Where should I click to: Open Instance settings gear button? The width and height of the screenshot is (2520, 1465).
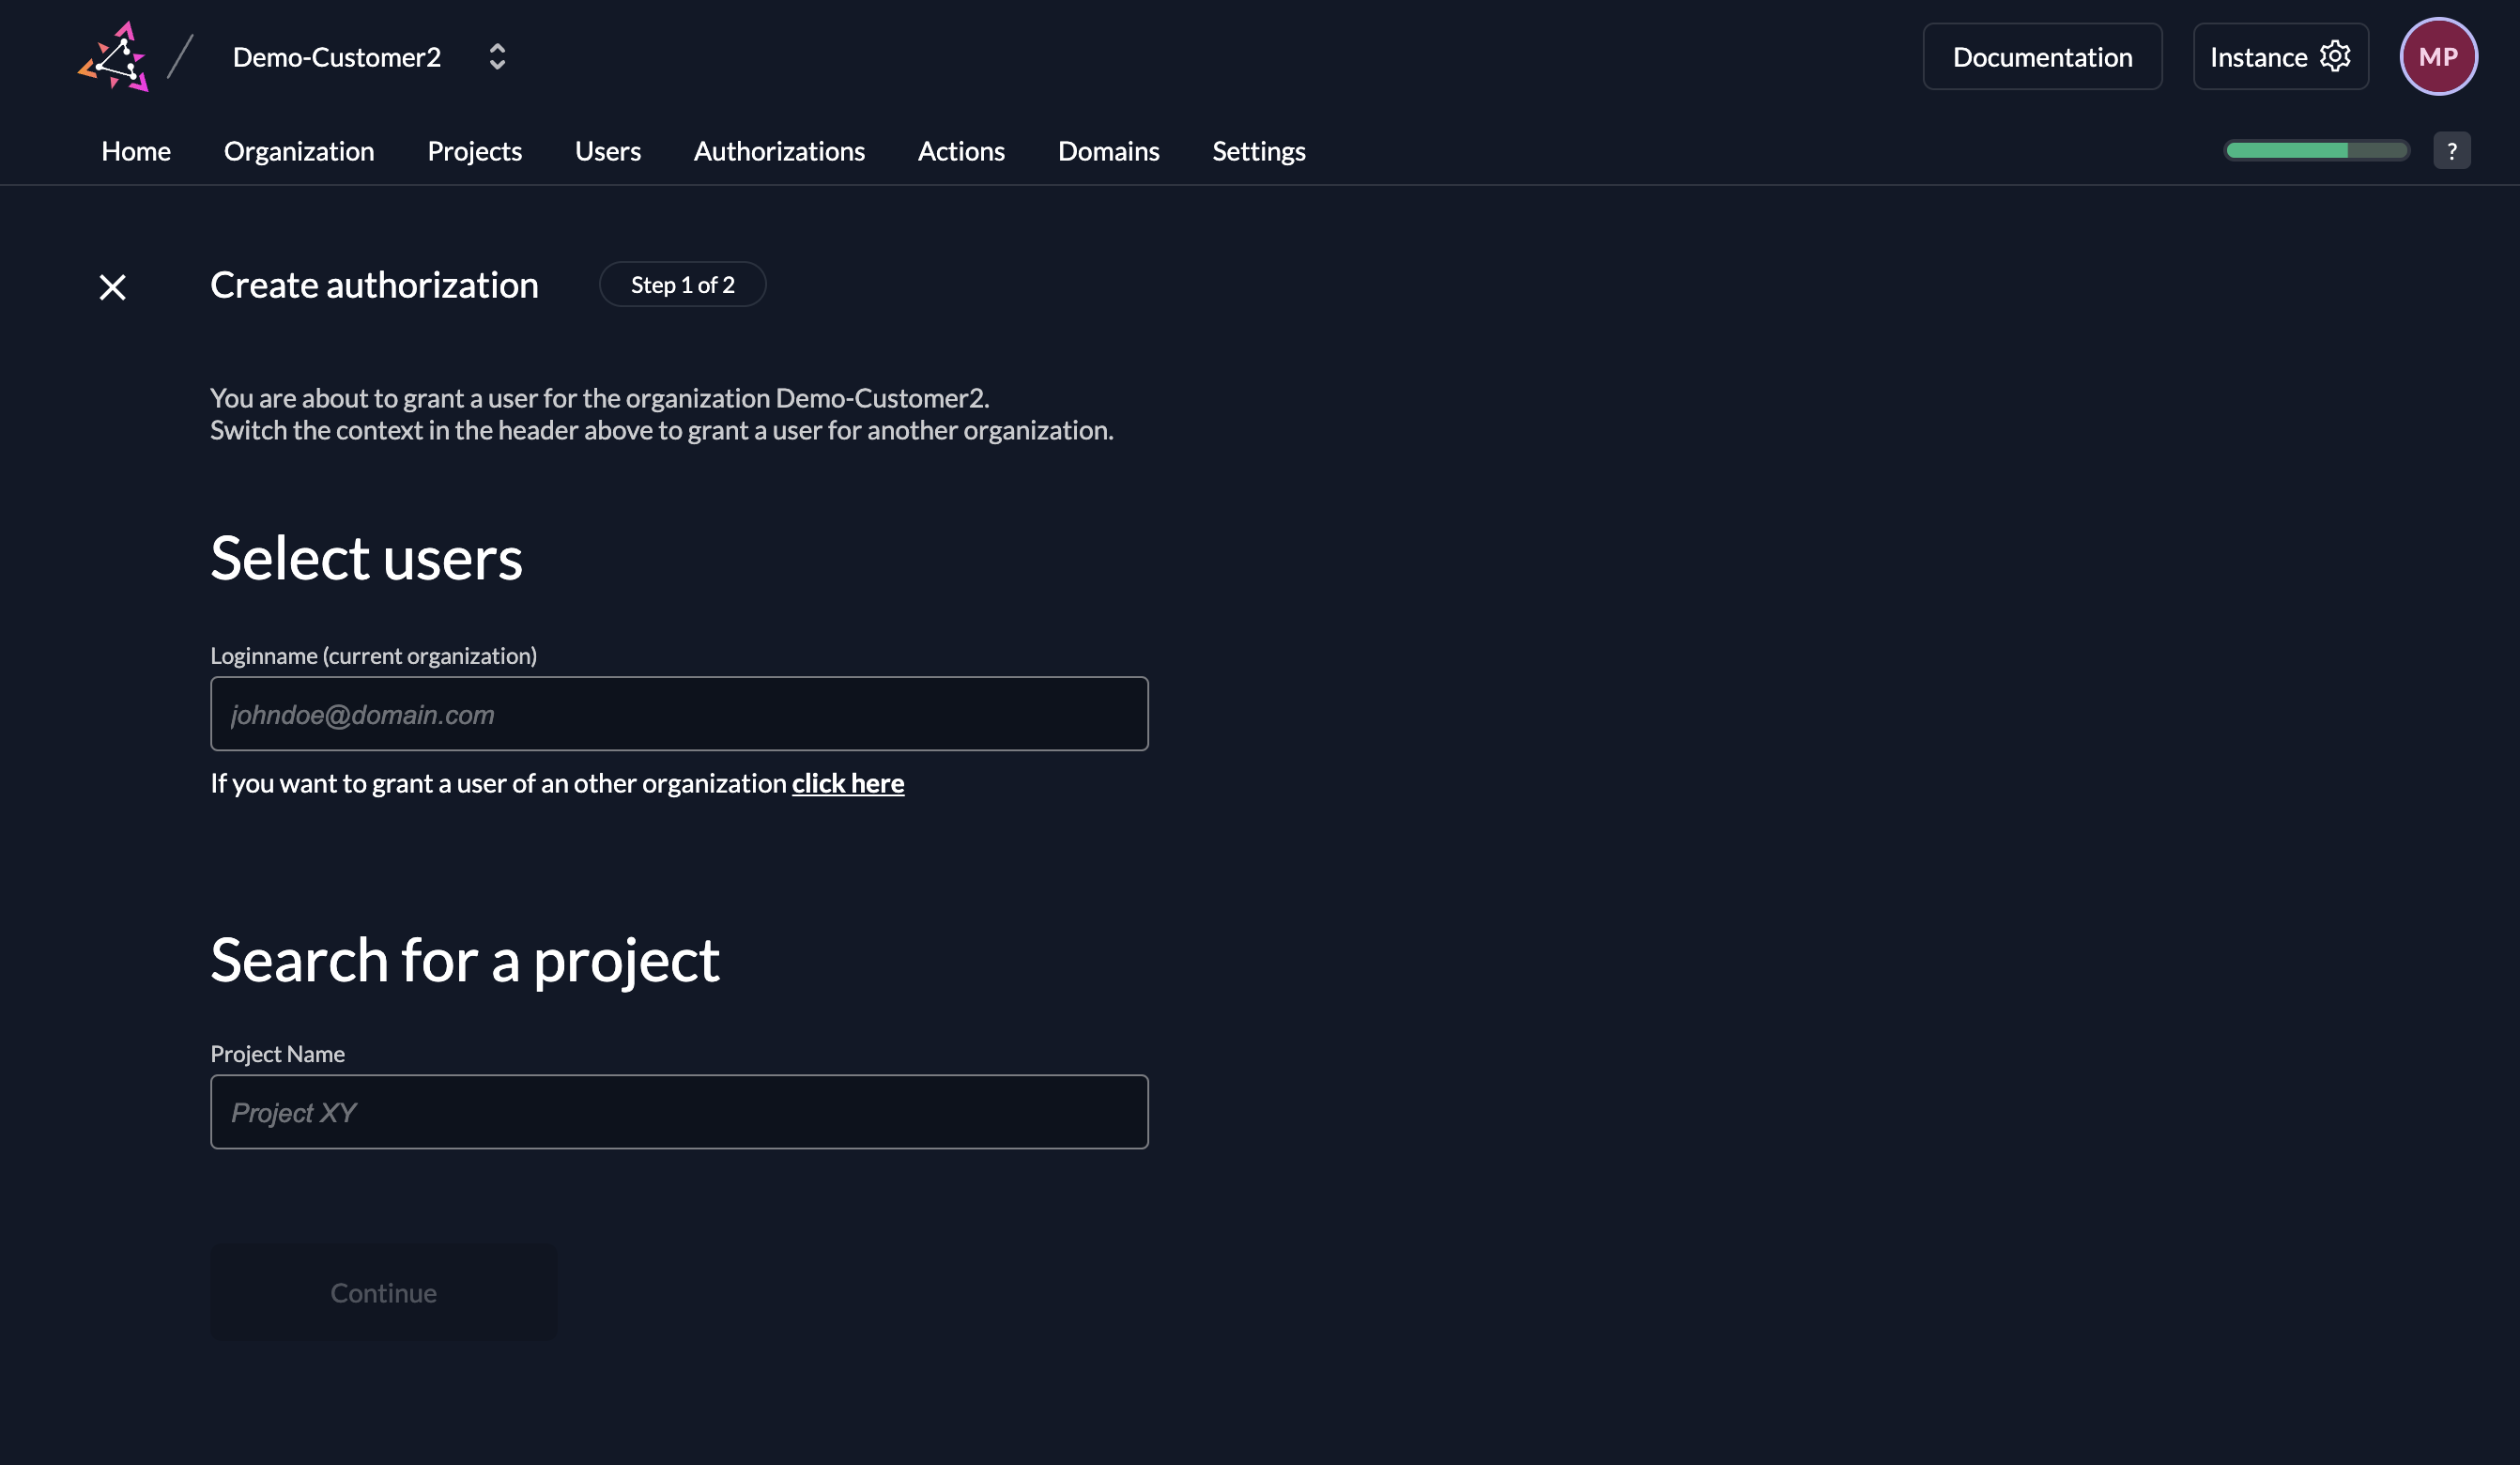[x=2280, y=57]
